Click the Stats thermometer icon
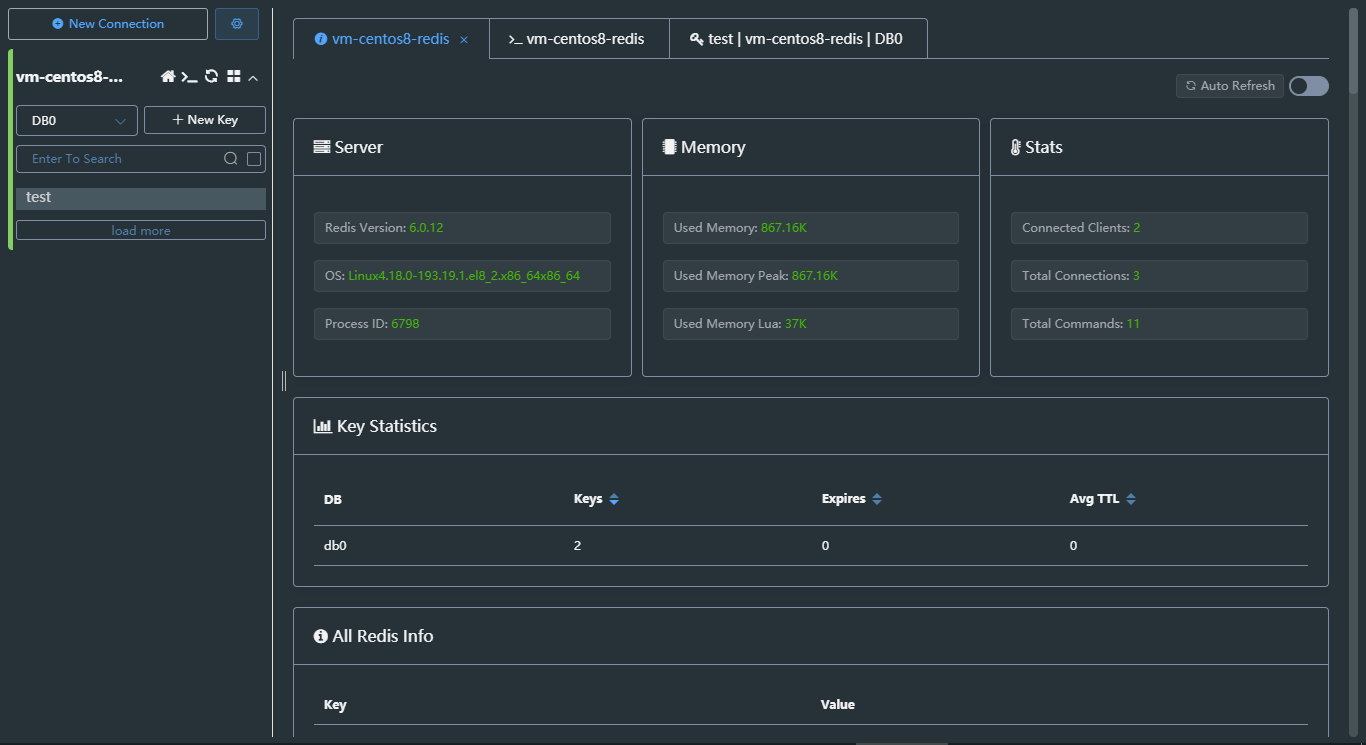This screenshot has height=745, width=1366. point(1016,147)
